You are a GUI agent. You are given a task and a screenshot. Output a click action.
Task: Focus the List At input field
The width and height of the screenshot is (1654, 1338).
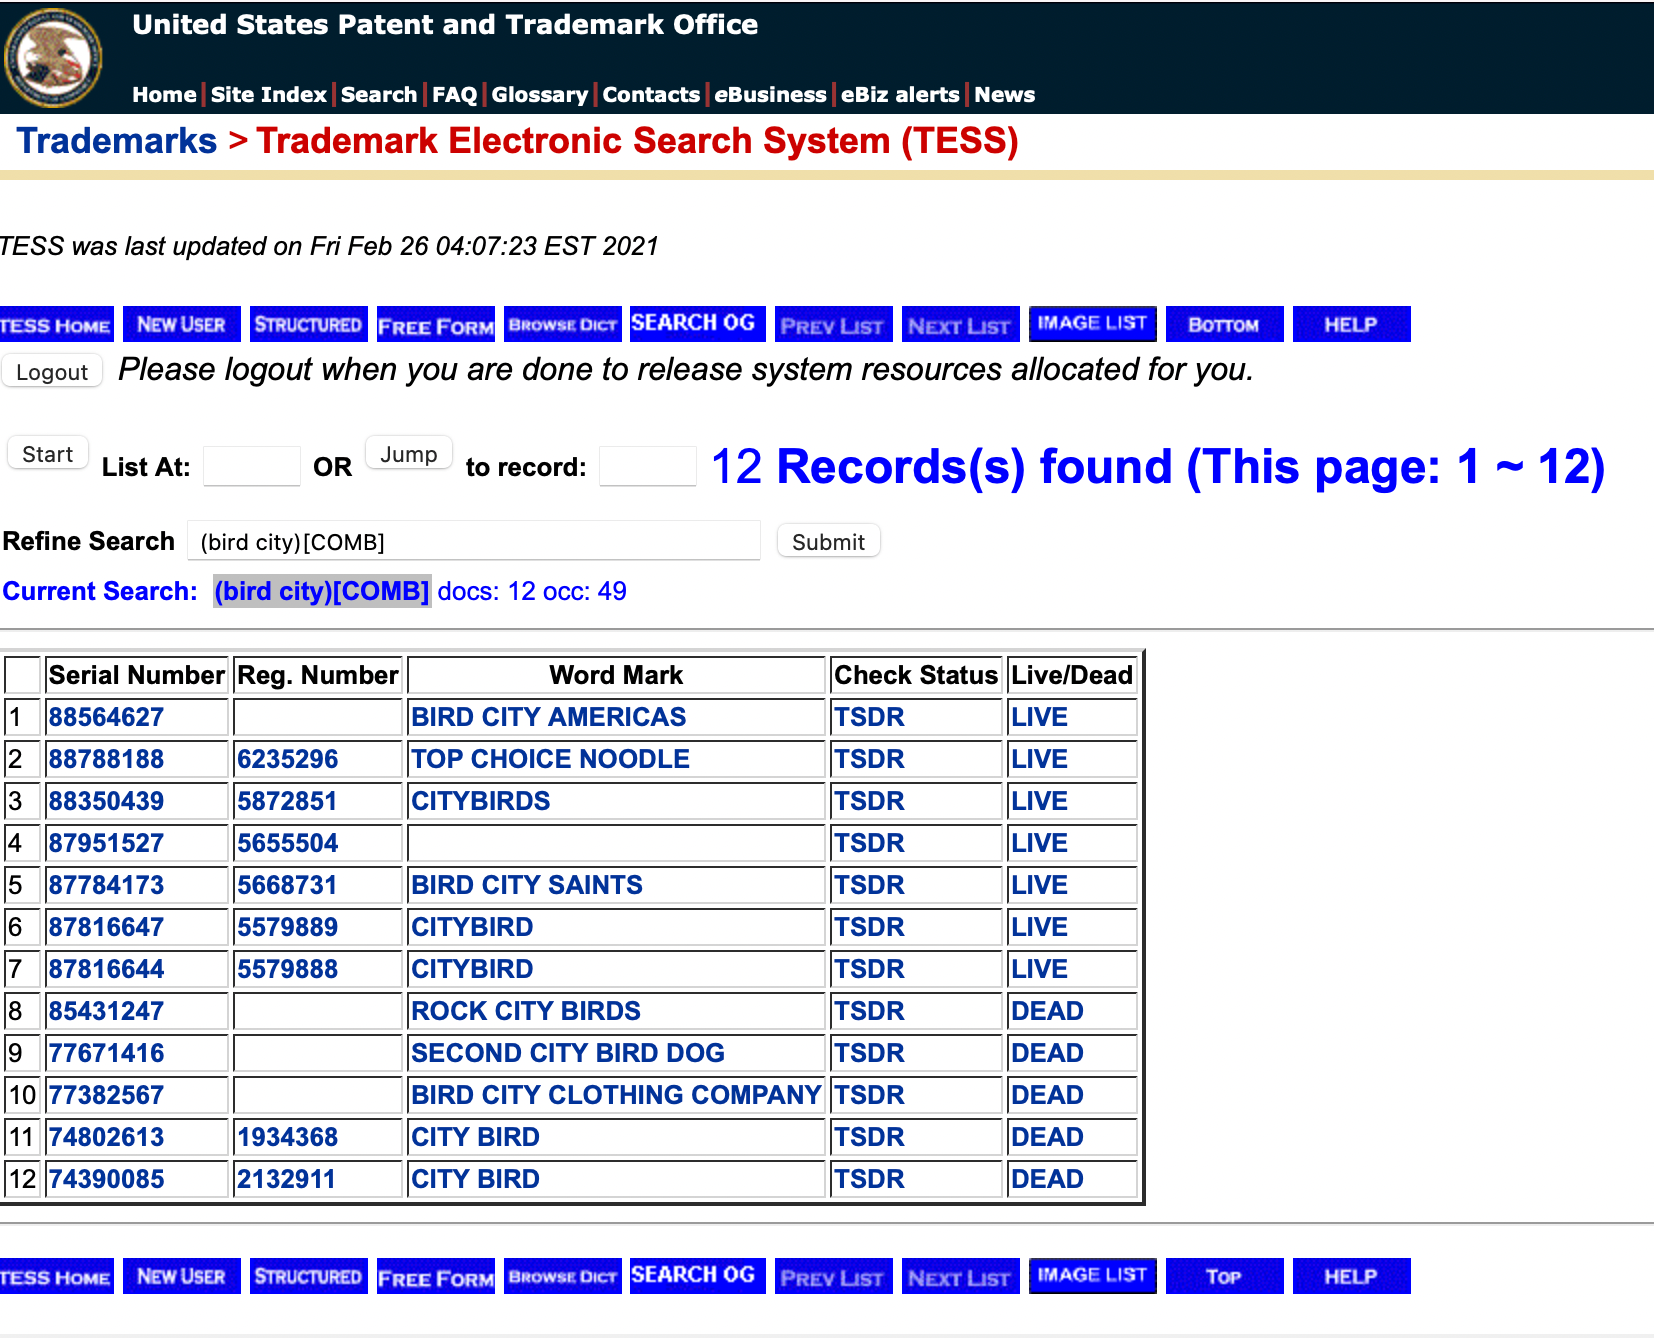pyautogui.click(x=252, y=466)
